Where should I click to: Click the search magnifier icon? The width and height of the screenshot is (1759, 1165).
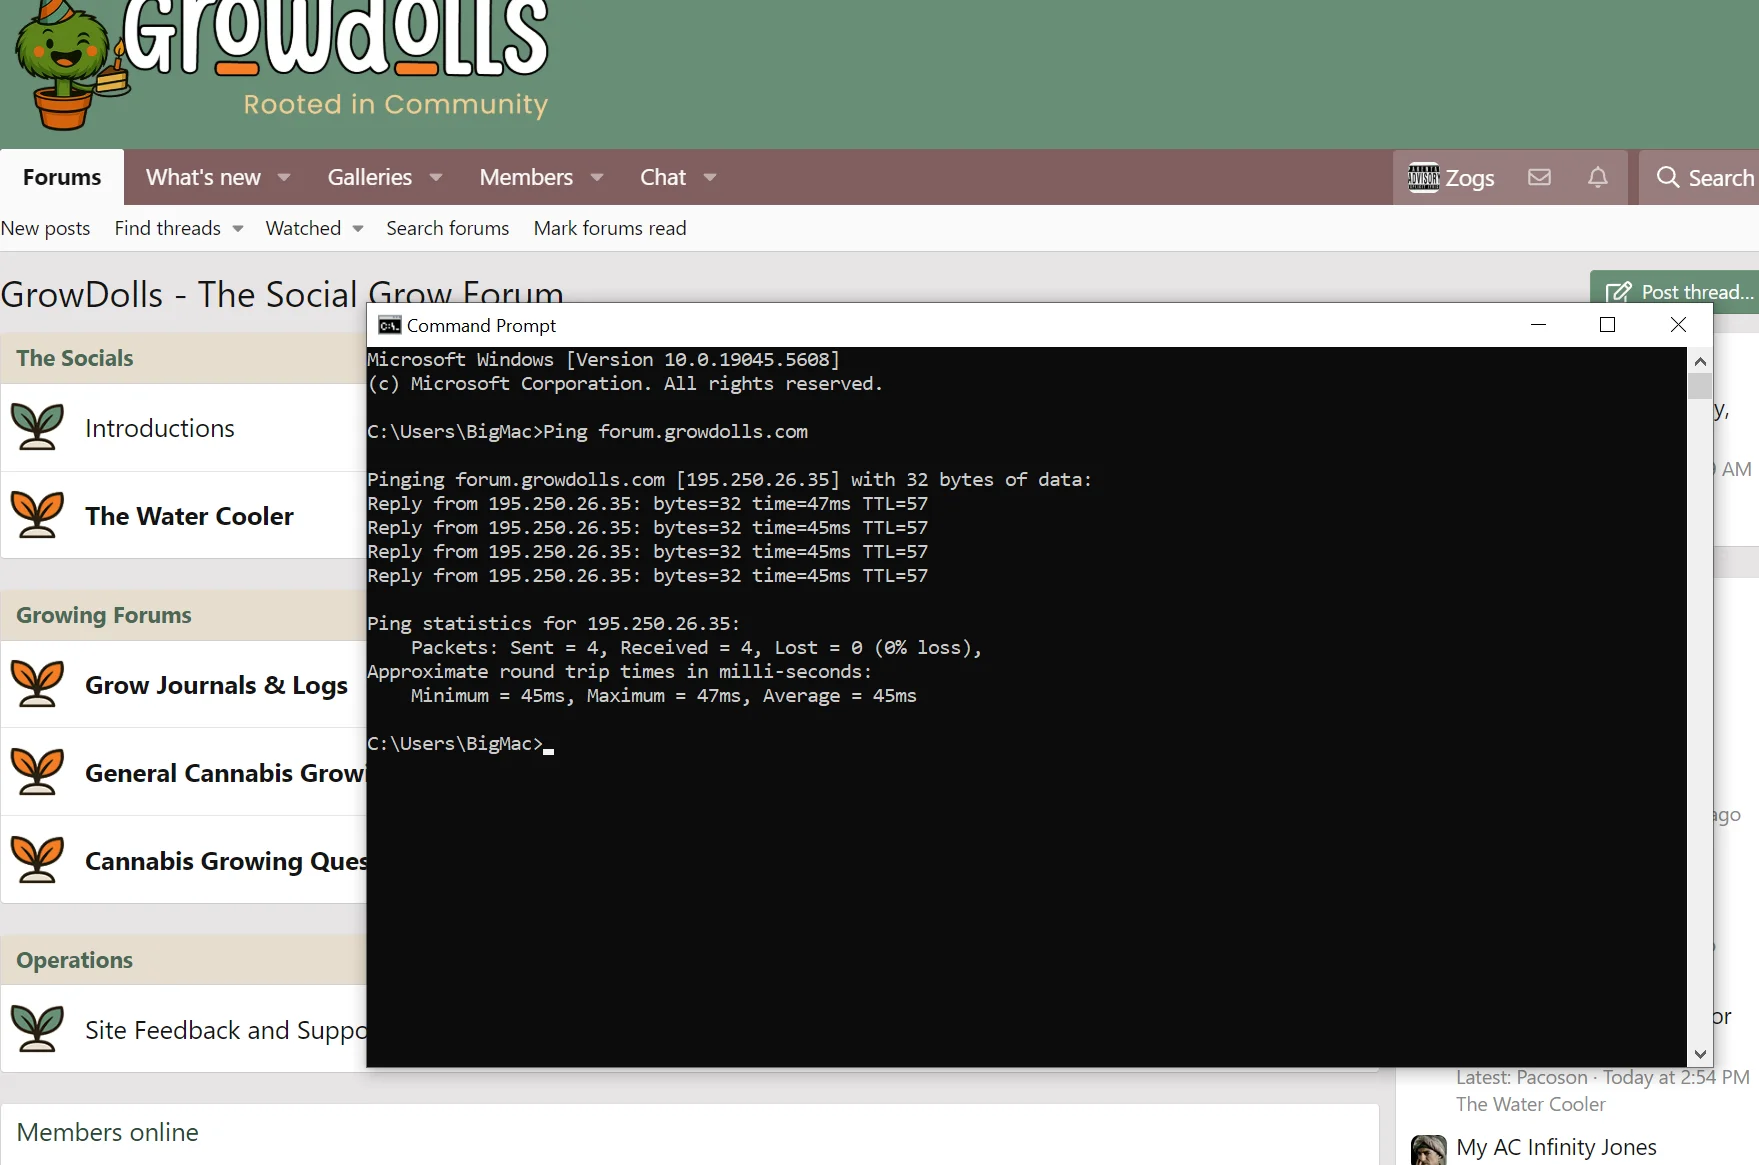1667,177
